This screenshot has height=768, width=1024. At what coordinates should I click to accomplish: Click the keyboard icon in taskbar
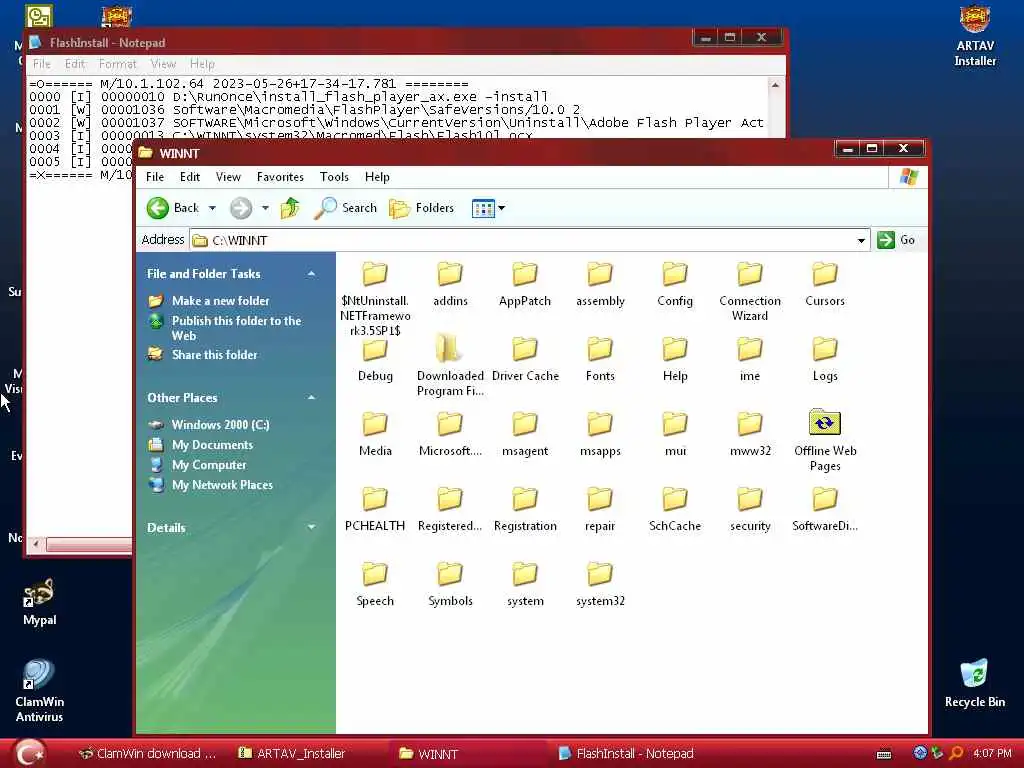(884, 754)
